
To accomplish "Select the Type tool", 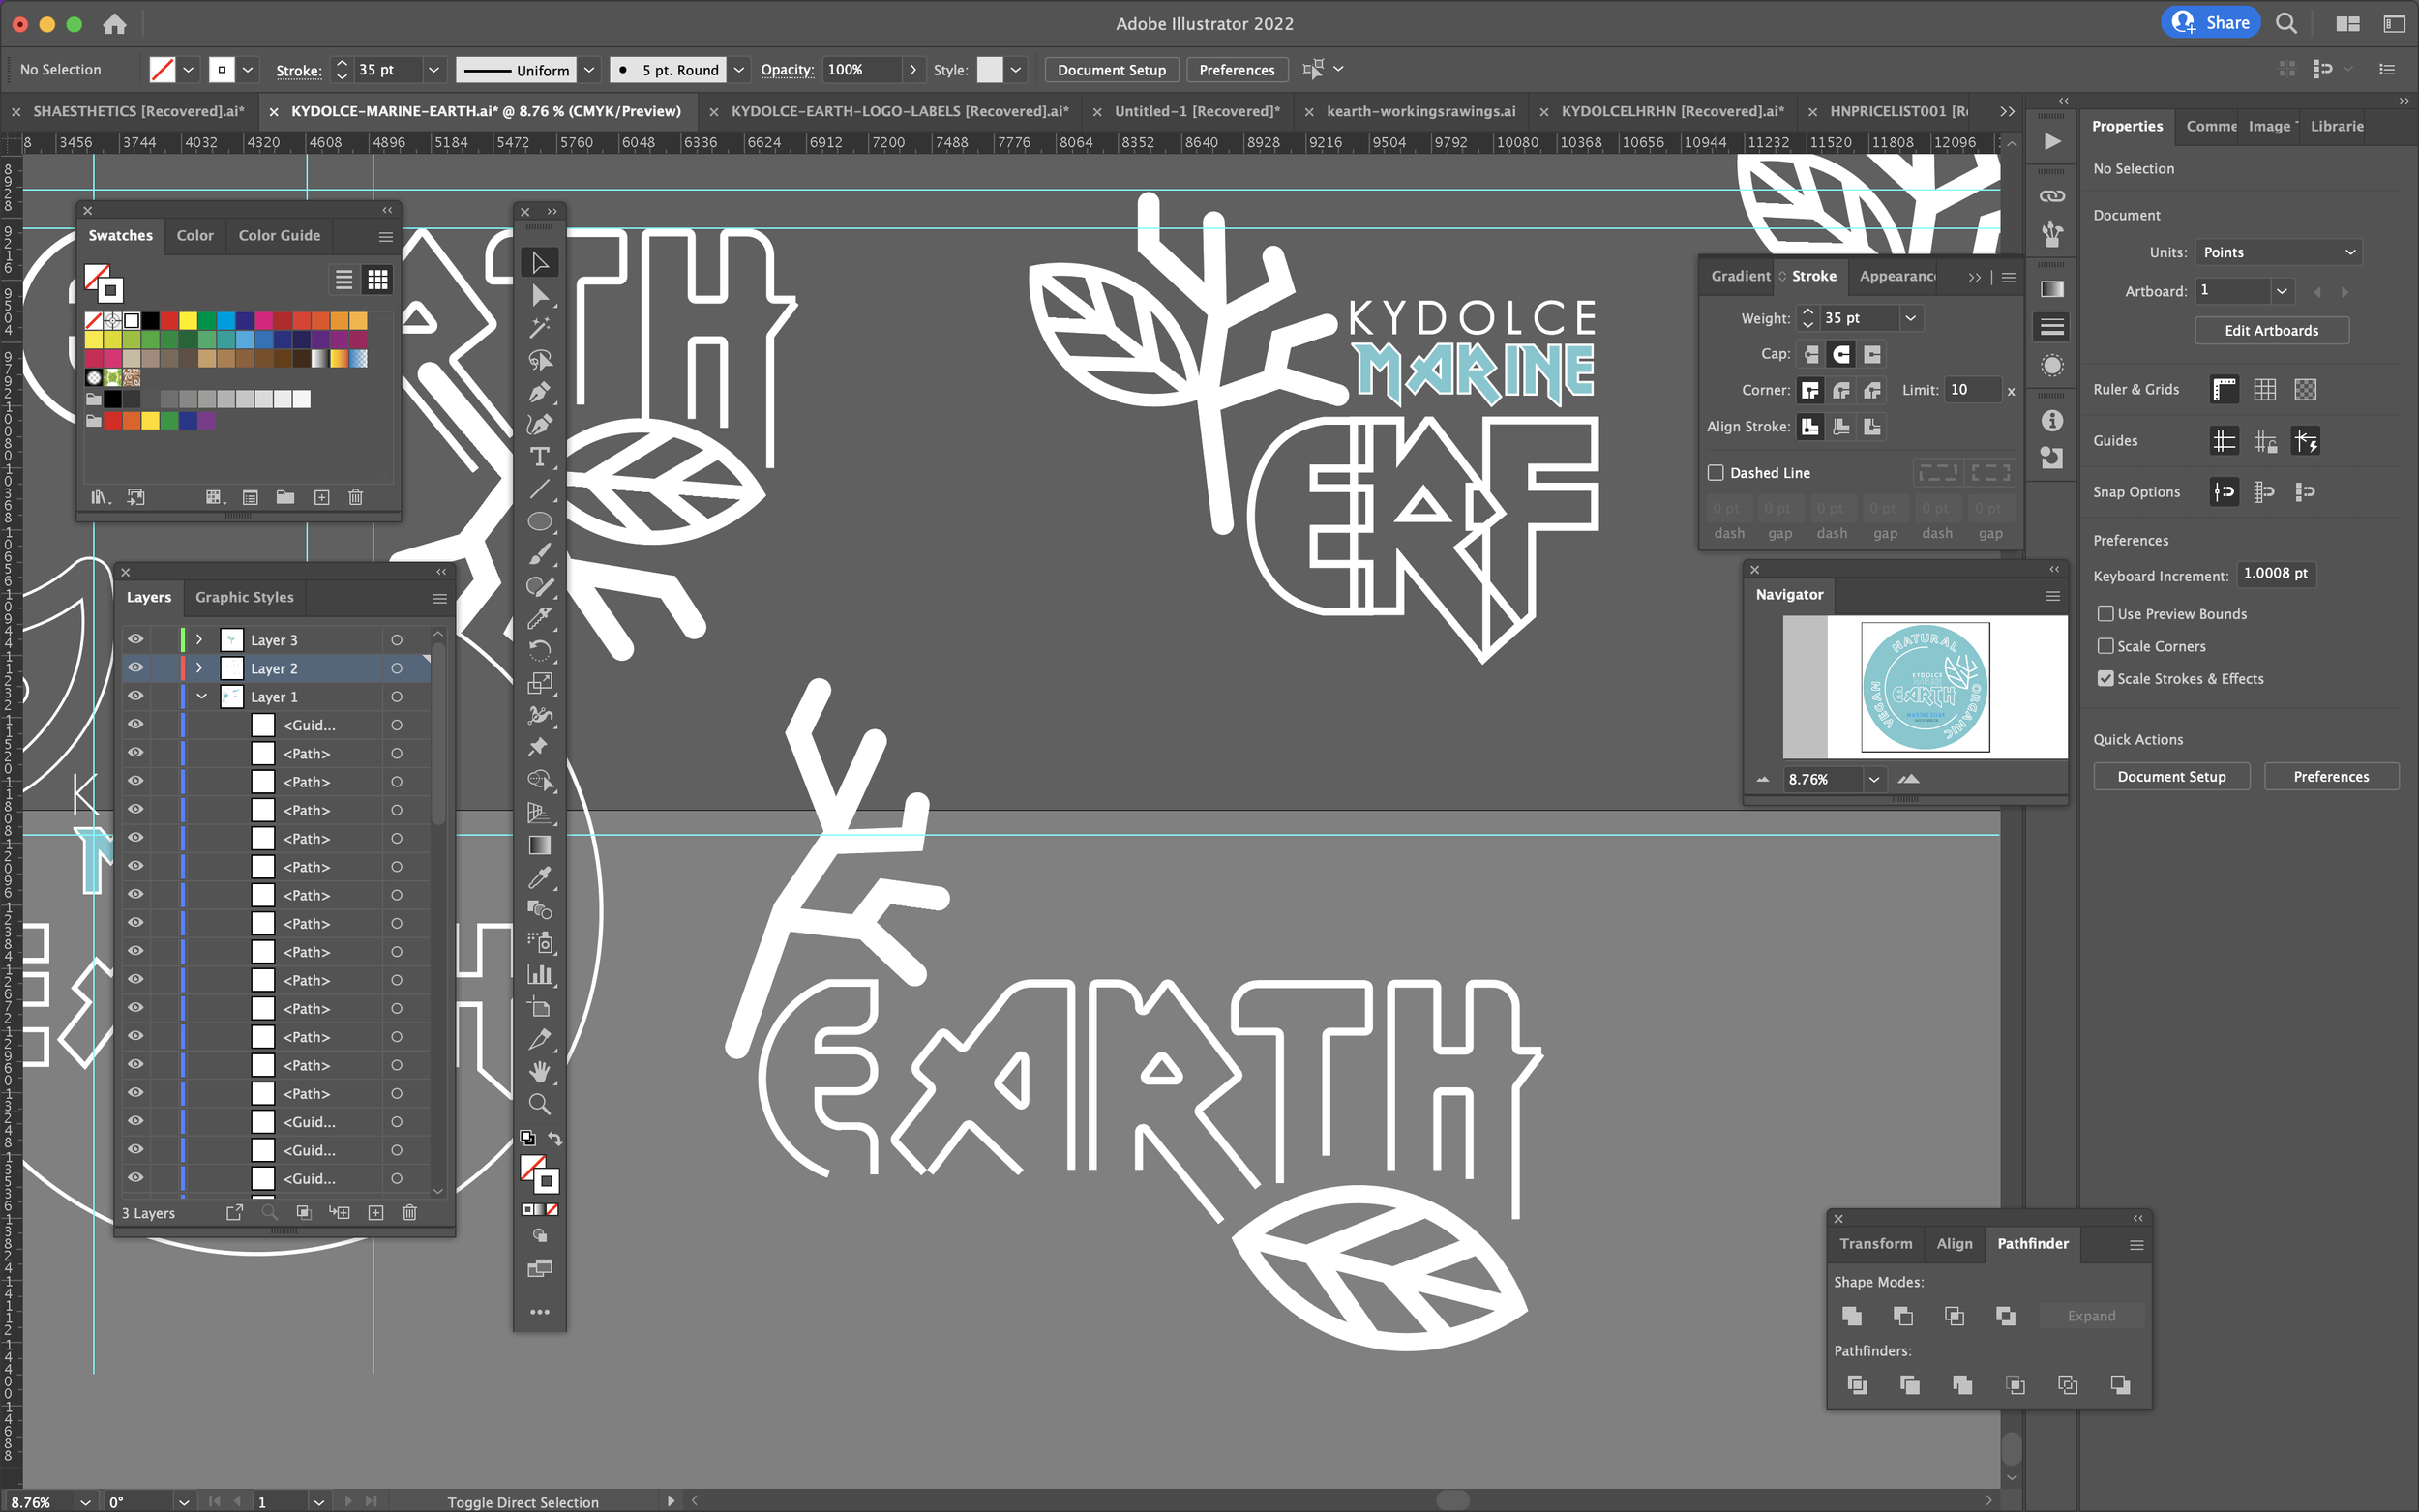I will point(539,456).
